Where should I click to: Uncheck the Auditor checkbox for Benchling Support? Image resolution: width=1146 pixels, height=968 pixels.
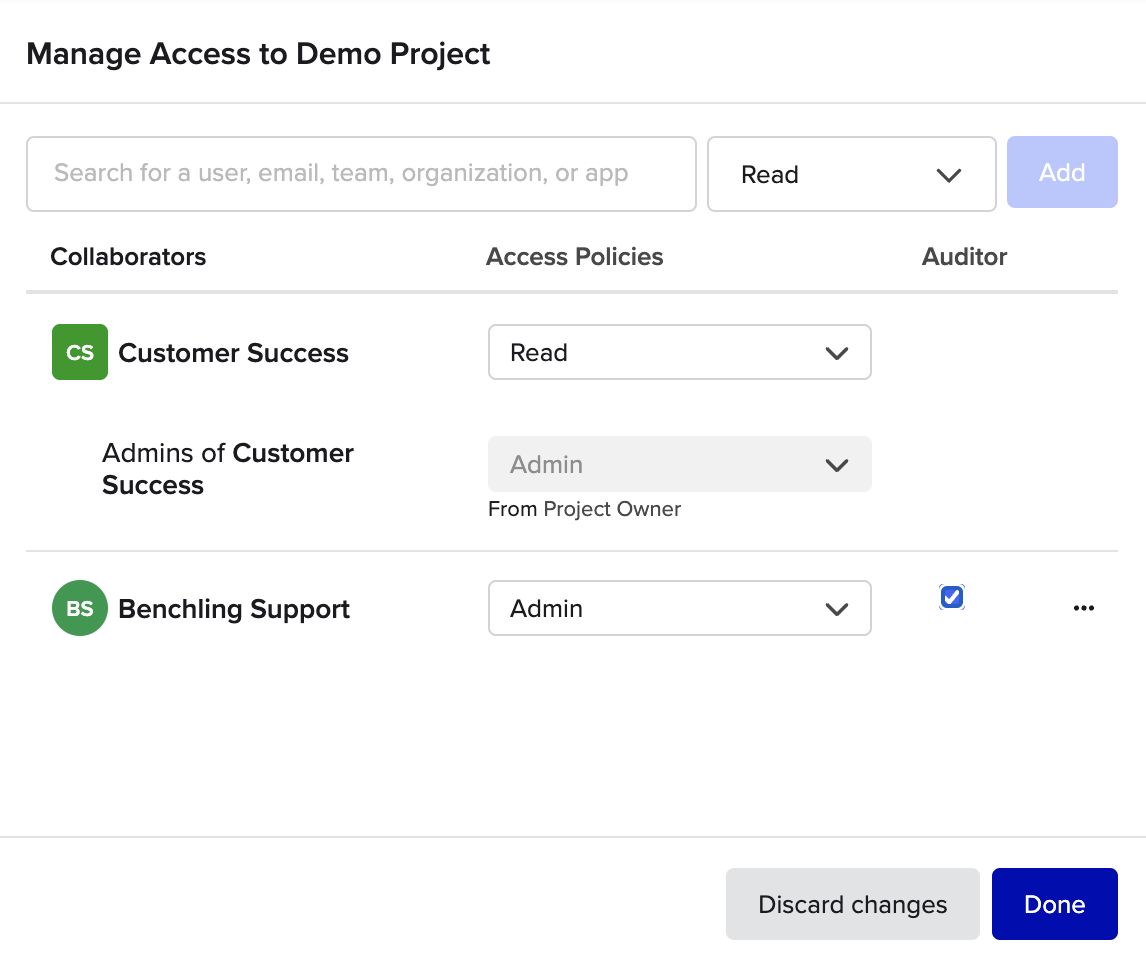pyautogui.click(x=952, y=597)
